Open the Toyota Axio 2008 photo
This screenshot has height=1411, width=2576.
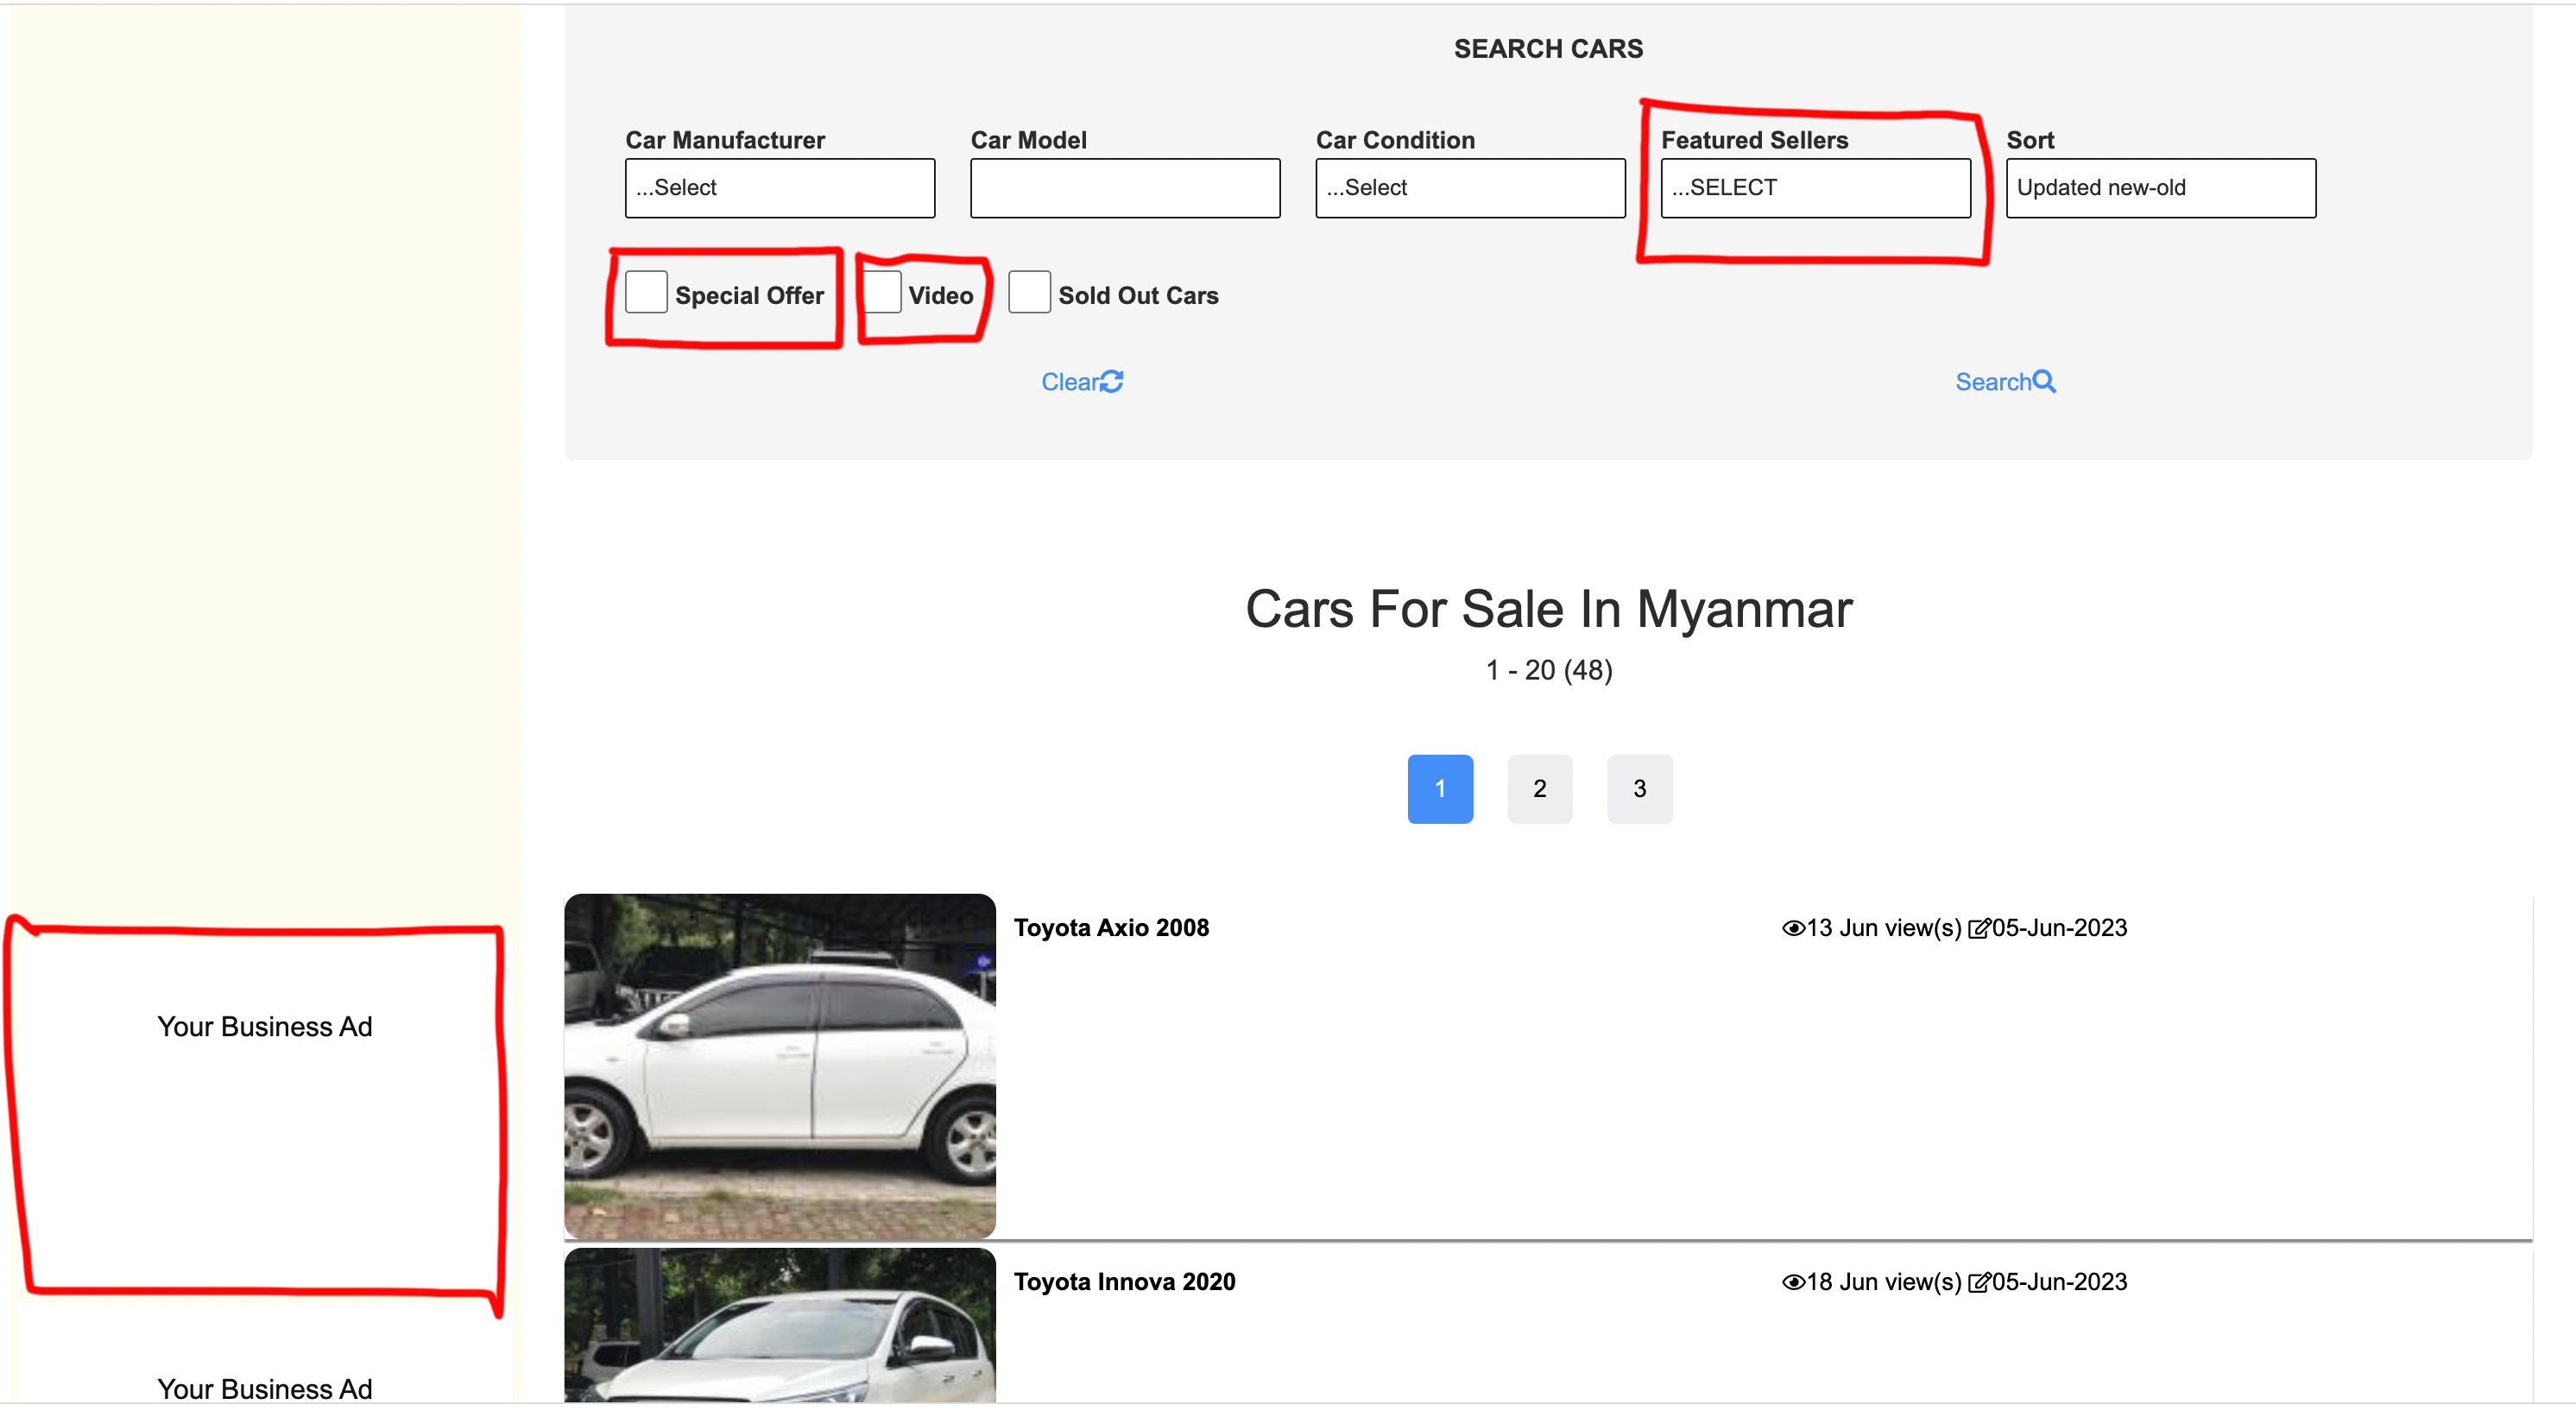coord(780,1067)
